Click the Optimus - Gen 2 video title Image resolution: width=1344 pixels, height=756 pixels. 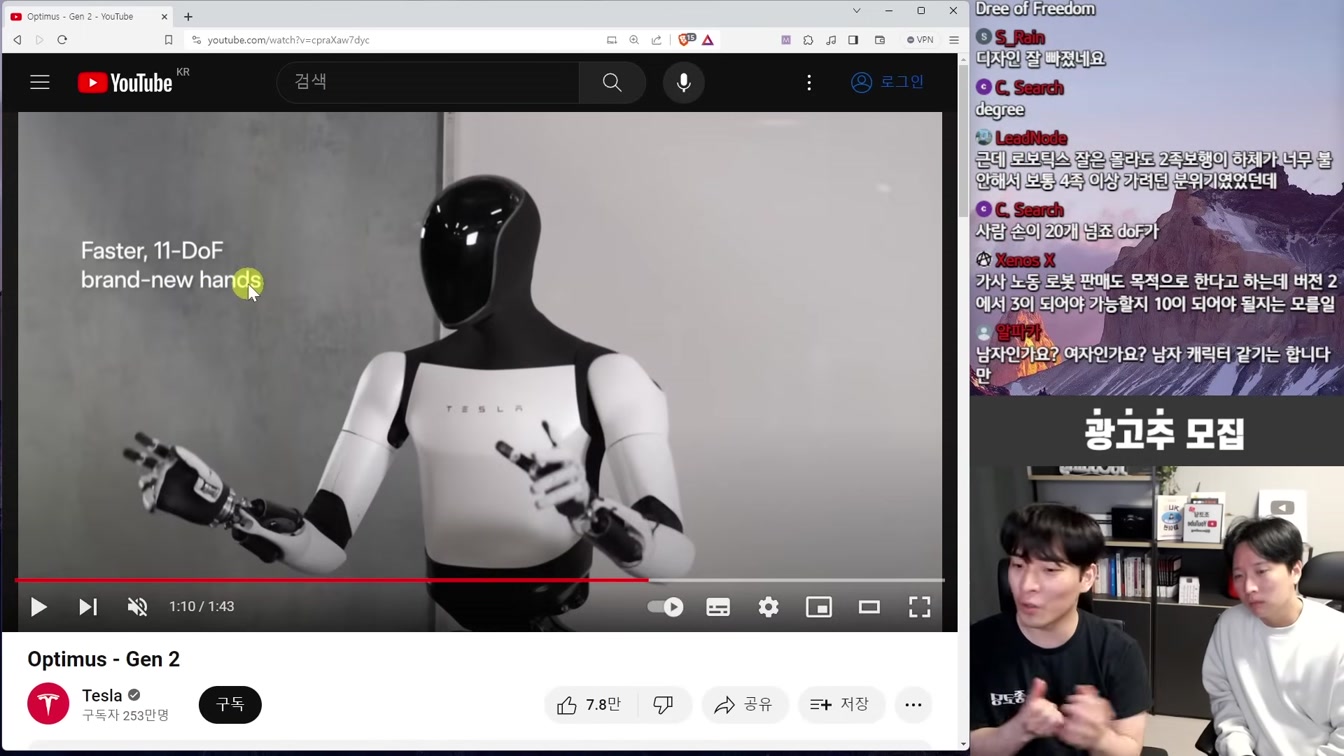pyautogui.click(x=104, y=659)
